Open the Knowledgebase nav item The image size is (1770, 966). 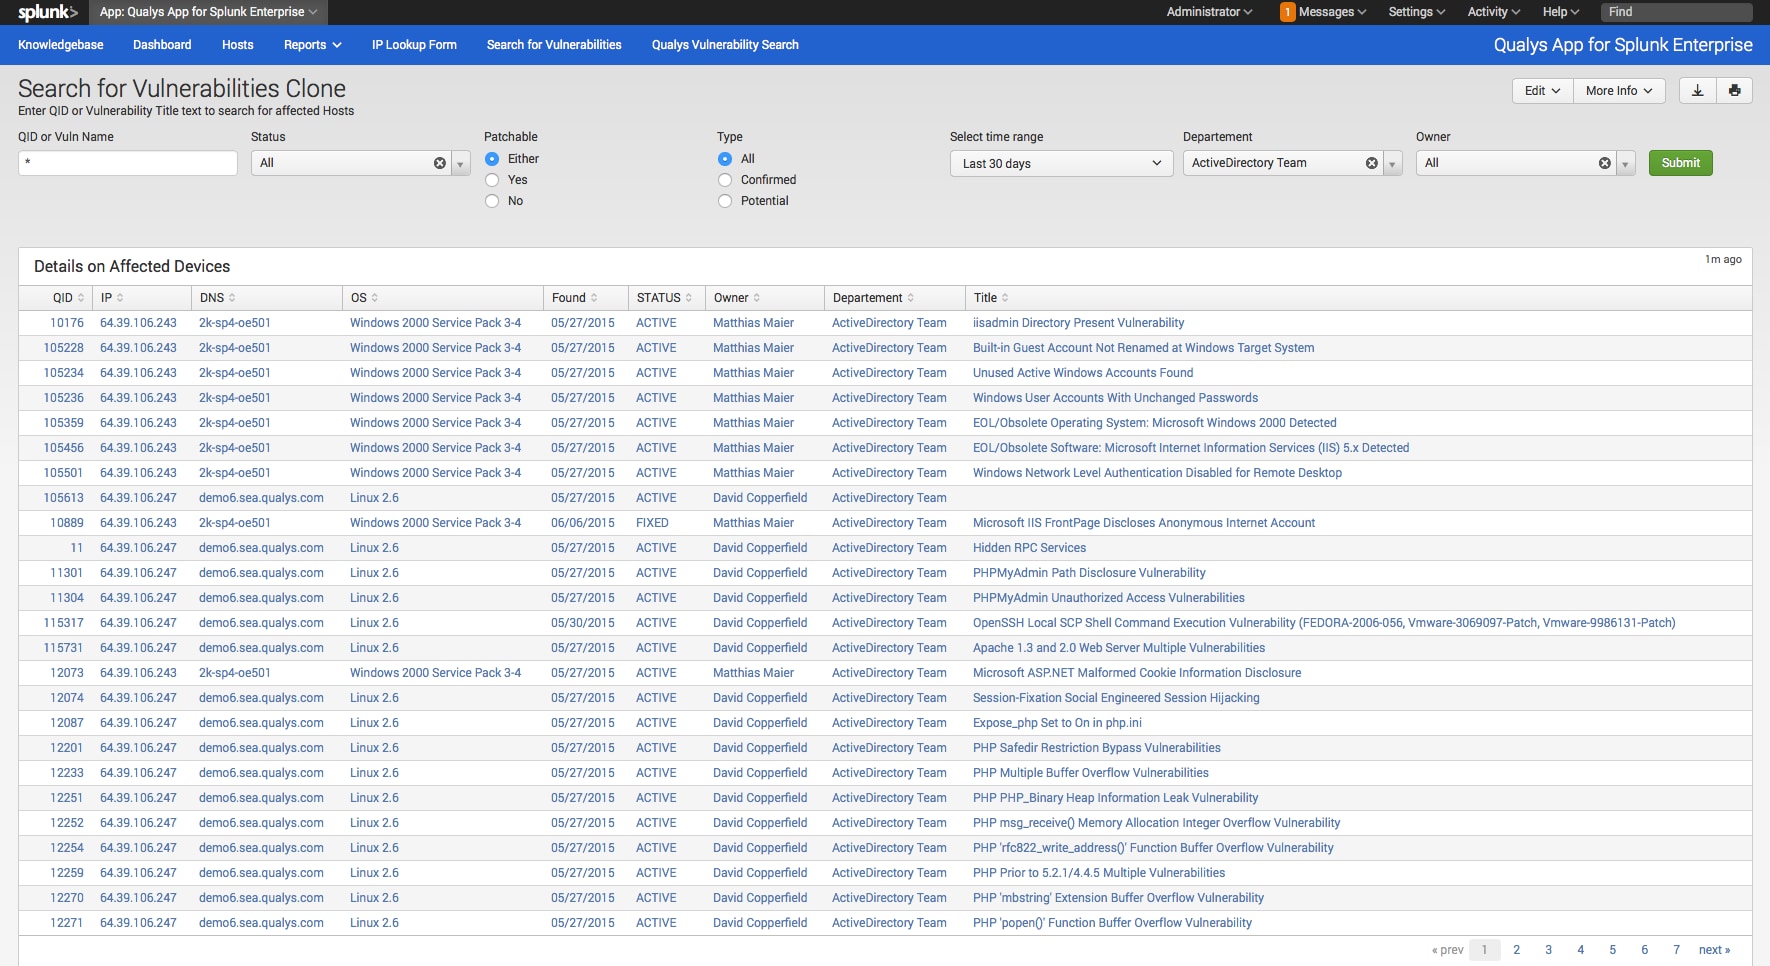tap(61, 45)
